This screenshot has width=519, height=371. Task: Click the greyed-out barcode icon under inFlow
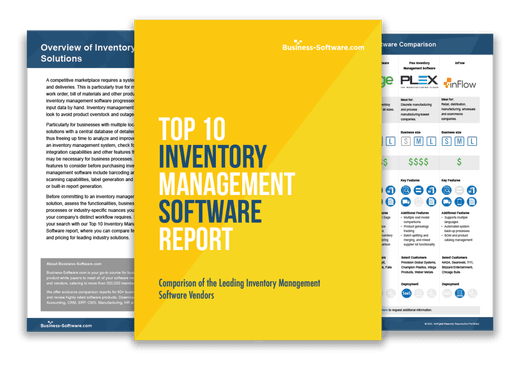tap(459, 190)
